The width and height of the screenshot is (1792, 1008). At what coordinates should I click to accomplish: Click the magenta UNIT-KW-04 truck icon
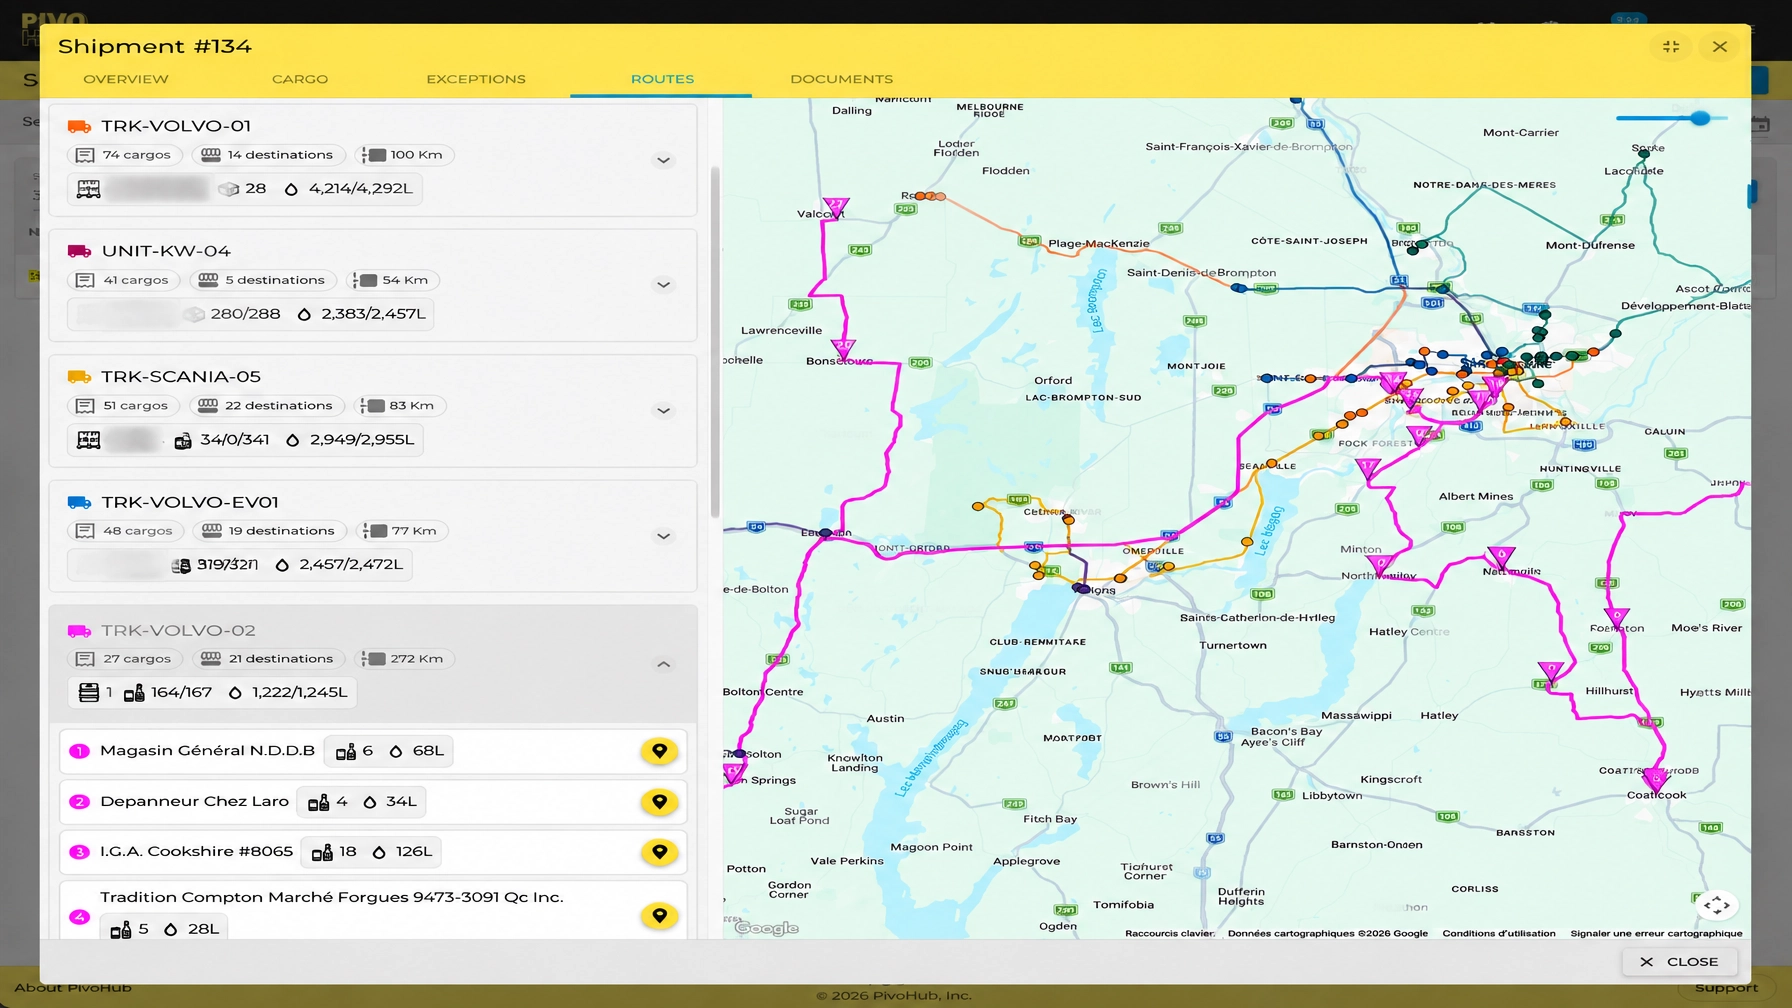click(79, 251)
